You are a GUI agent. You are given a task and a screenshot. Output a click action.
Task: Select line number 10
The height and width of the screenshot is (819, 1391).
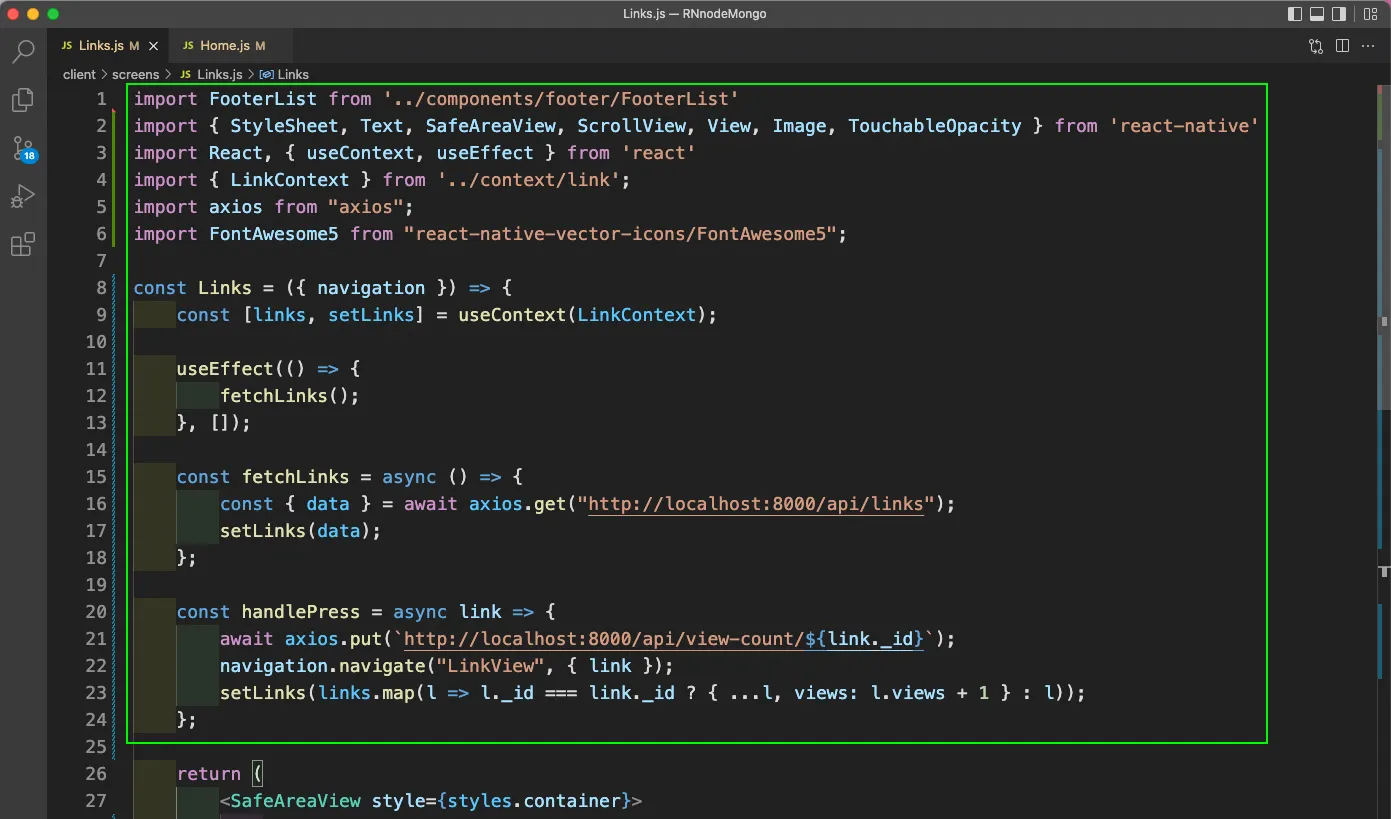tap(96, 342)
